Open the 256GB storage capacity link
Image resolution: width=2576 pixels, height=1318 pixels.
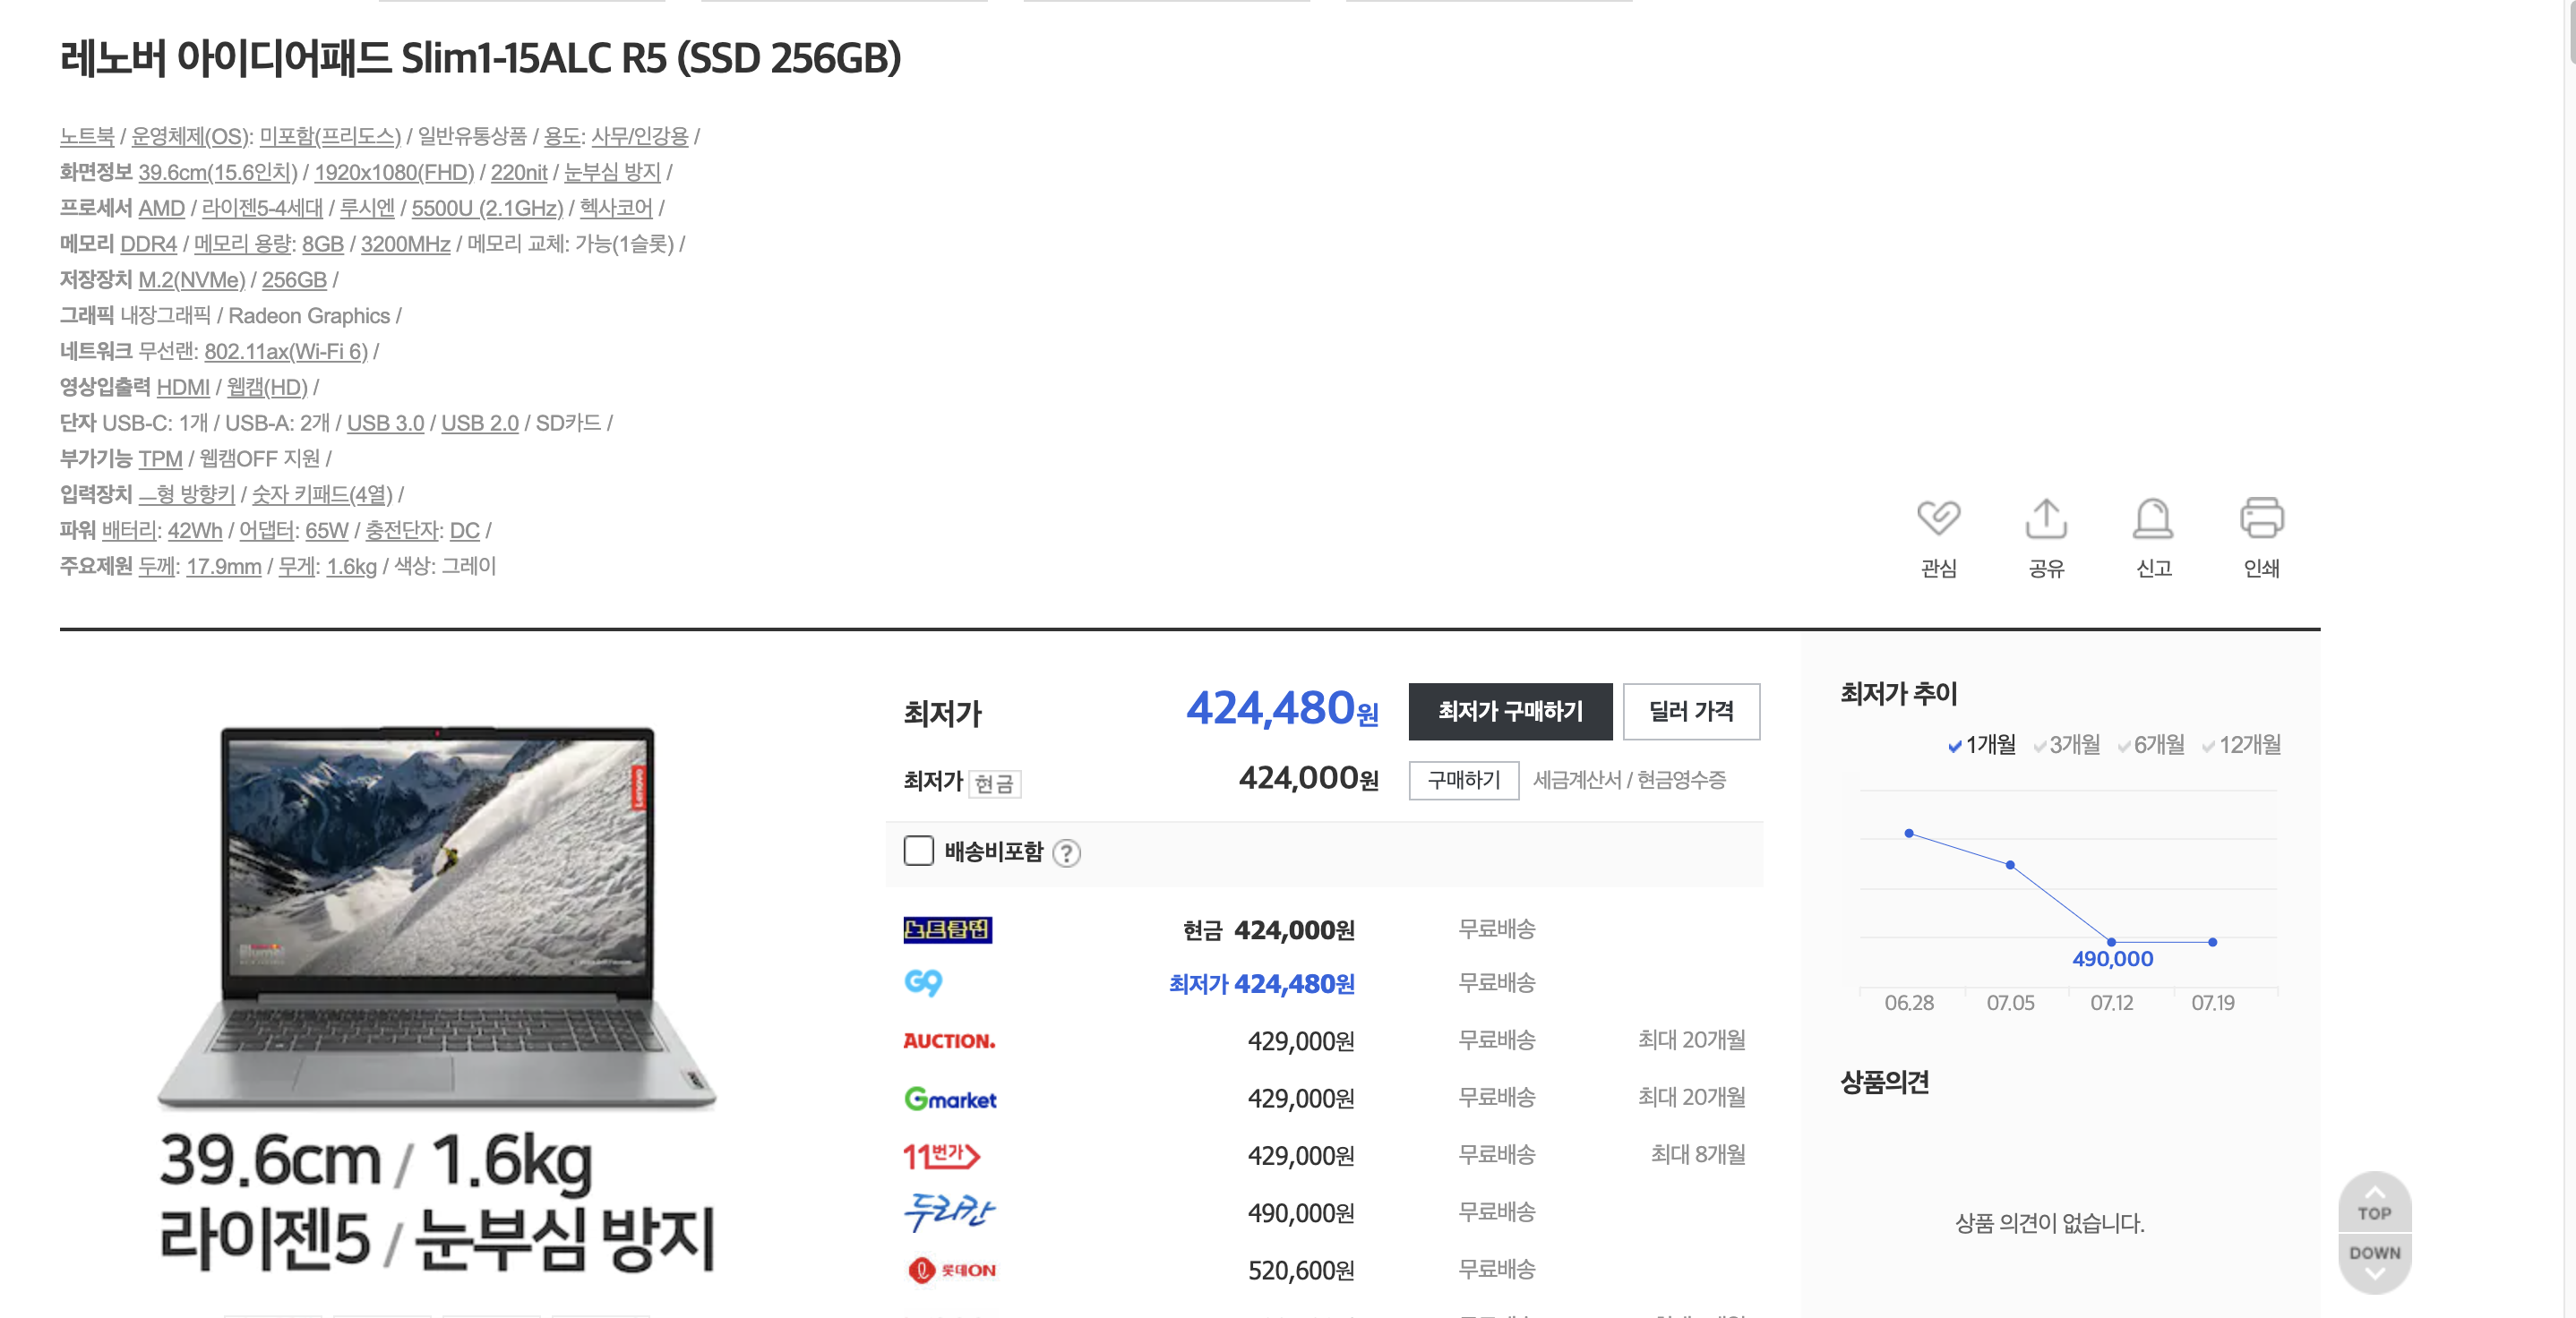click(294, 280)
